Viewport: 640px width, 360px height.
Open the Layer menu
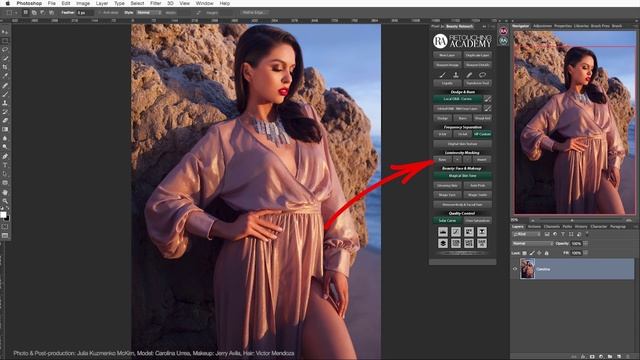click(x=102, y=3)
